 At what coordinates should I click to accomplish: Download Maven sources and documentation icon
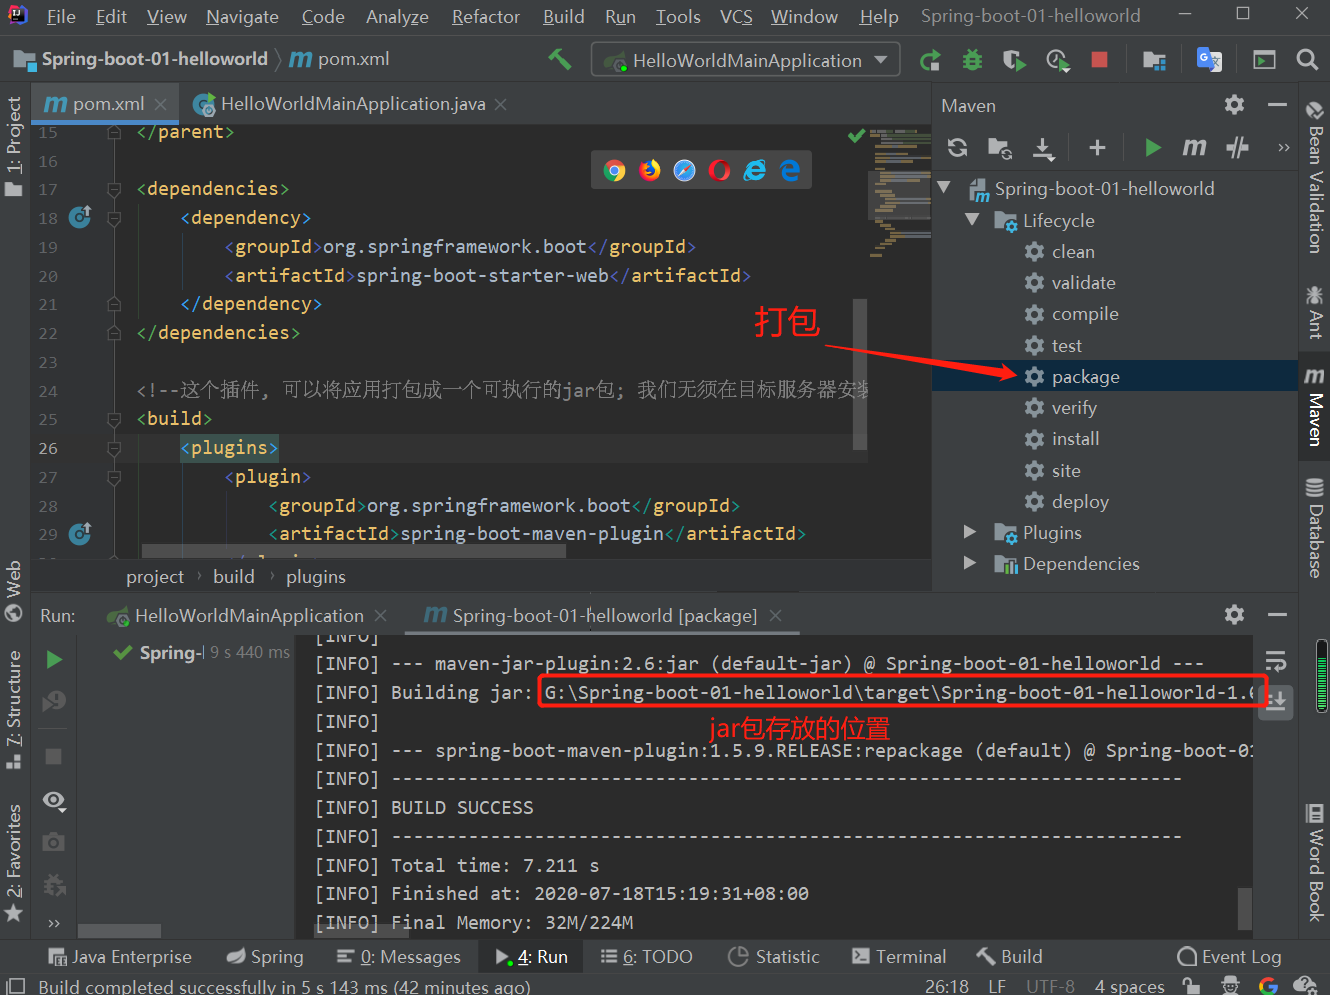1043,148
